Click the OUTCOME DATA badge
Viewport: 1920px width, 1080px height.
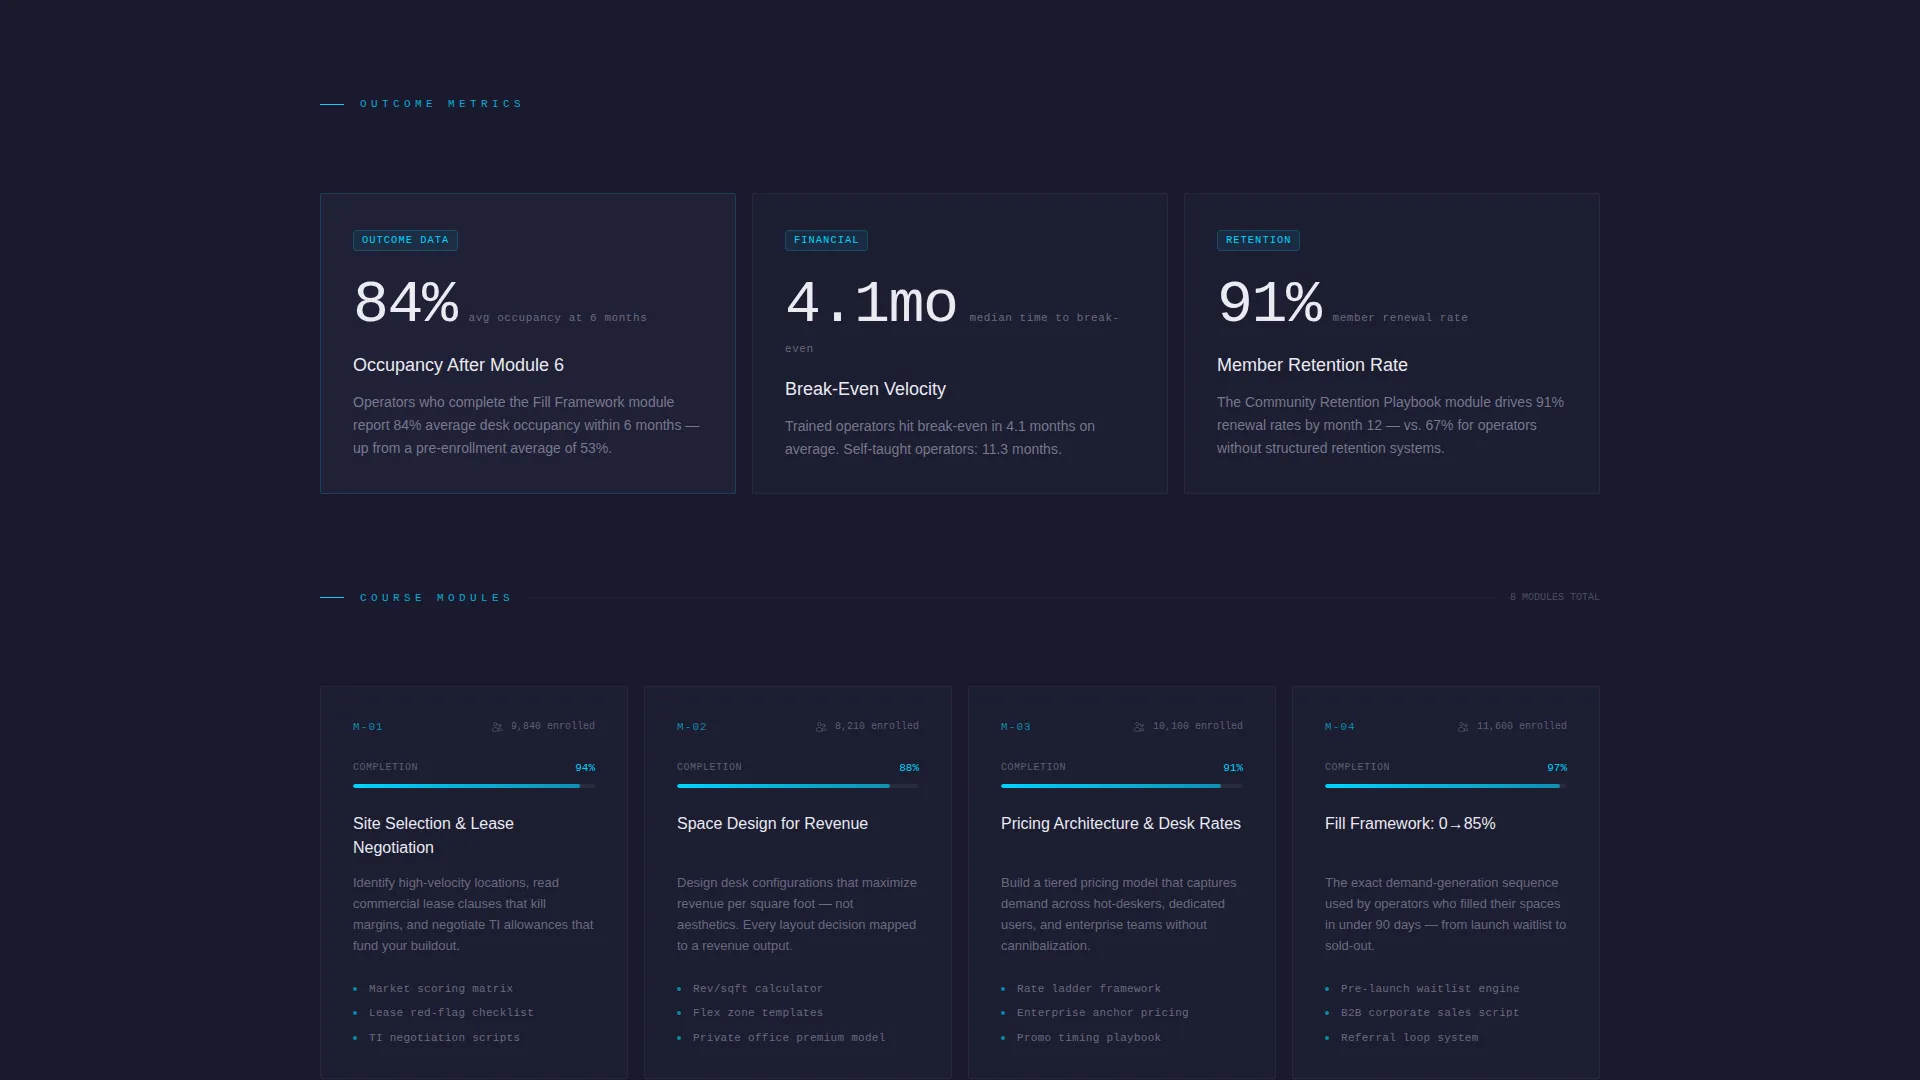[x=405, y=240]
